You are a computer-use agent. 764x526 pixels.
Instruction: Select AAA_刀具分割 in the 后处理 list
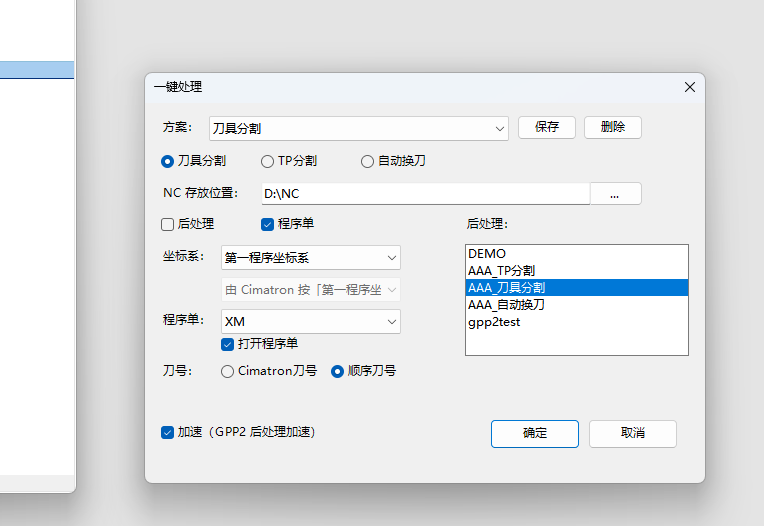577,288
